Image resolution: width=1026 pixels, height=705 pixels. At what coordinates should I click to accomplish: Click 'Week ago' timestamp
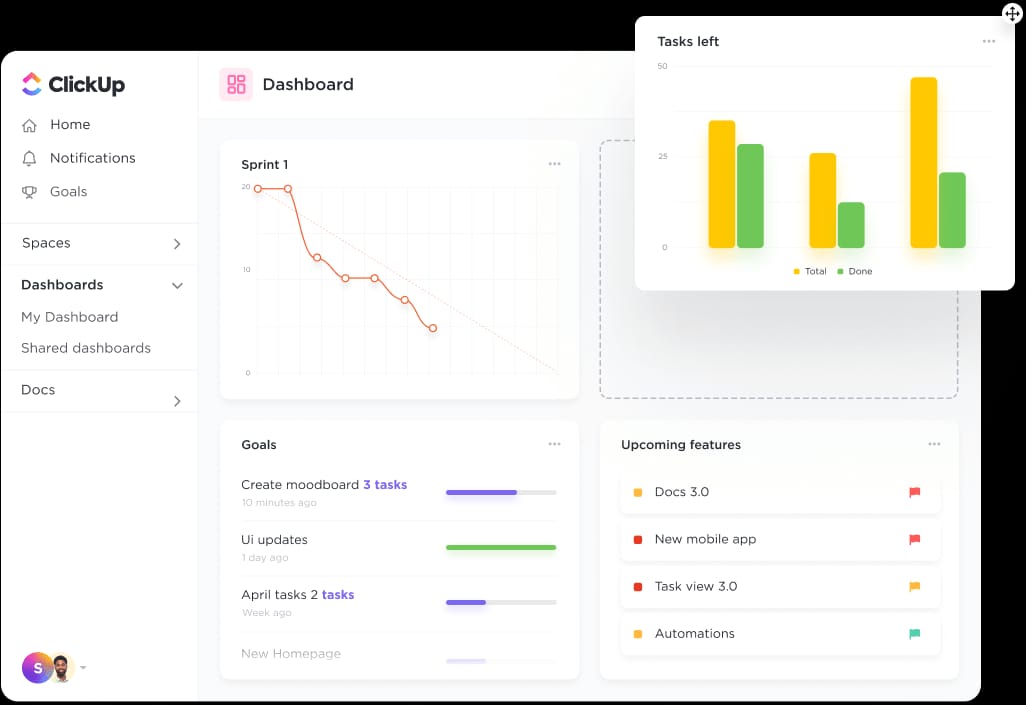(x=266, y=613)
